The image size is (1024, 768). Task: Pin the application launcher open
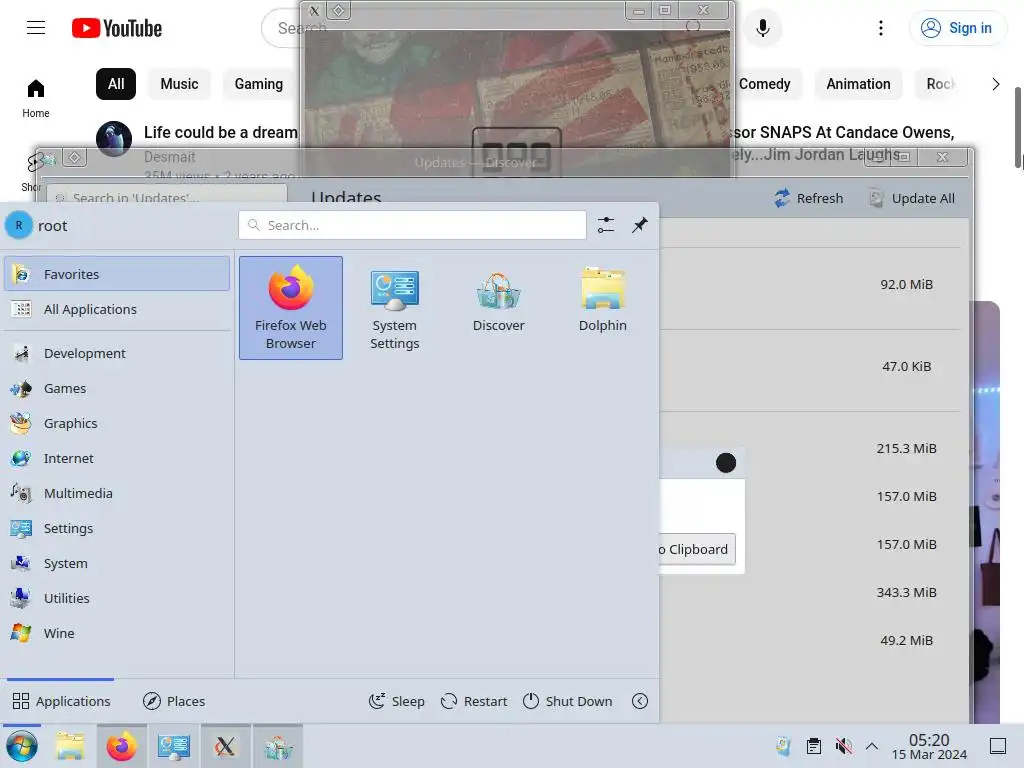[x=639, y=225]
